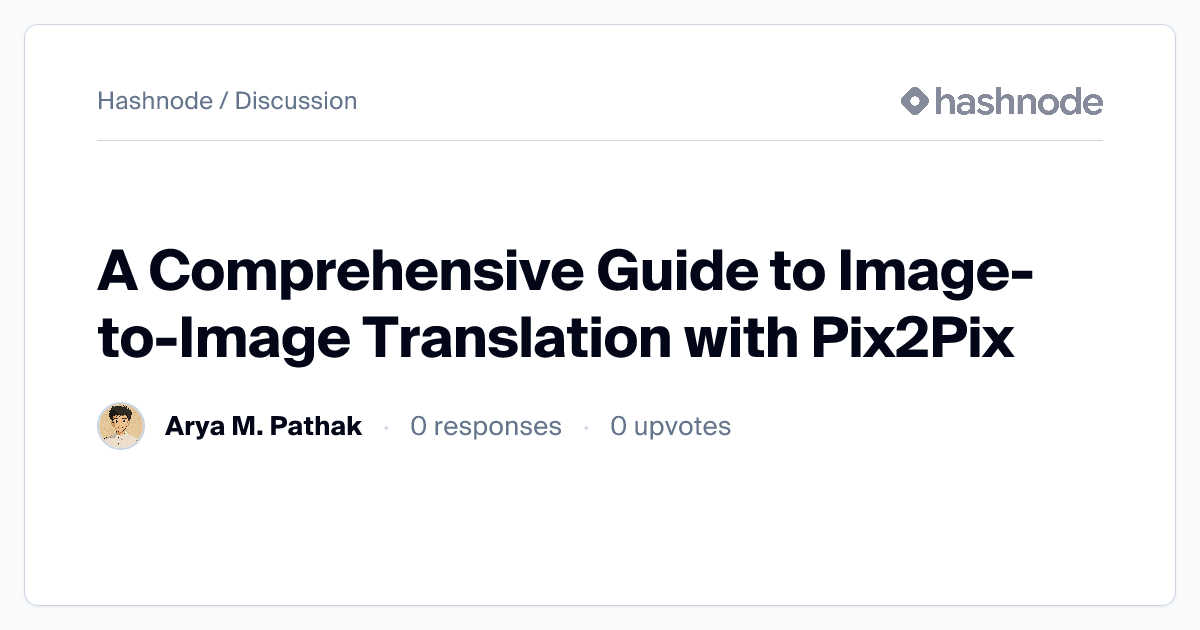
Task: Go to Hashnode in the breadcrumb
Action: pos(154,101)
